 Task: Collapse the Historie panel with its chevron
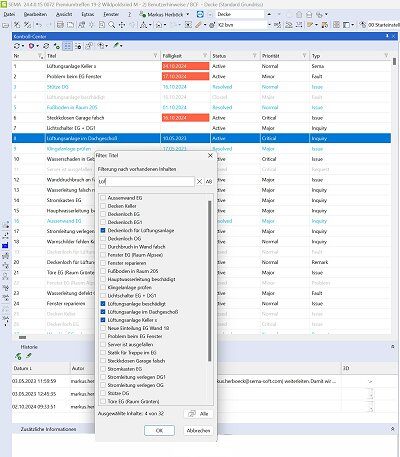pos(393,347)
